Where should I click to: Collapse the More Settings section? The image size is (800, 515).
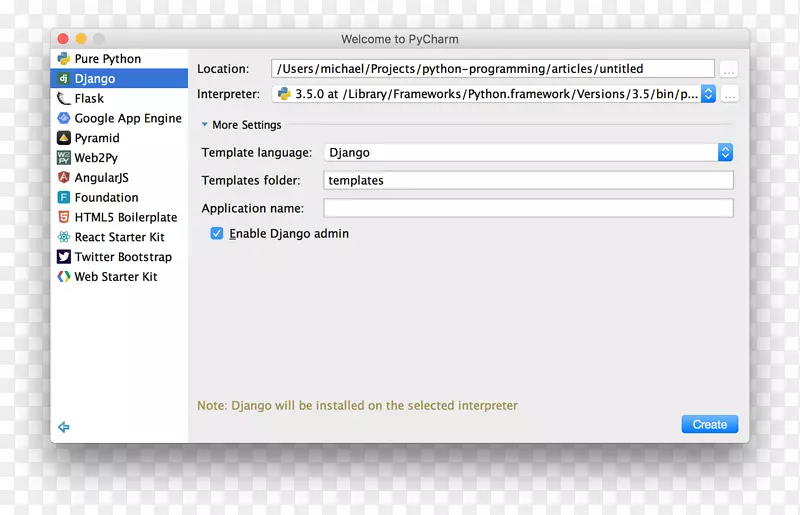click(x=205, y=125)
